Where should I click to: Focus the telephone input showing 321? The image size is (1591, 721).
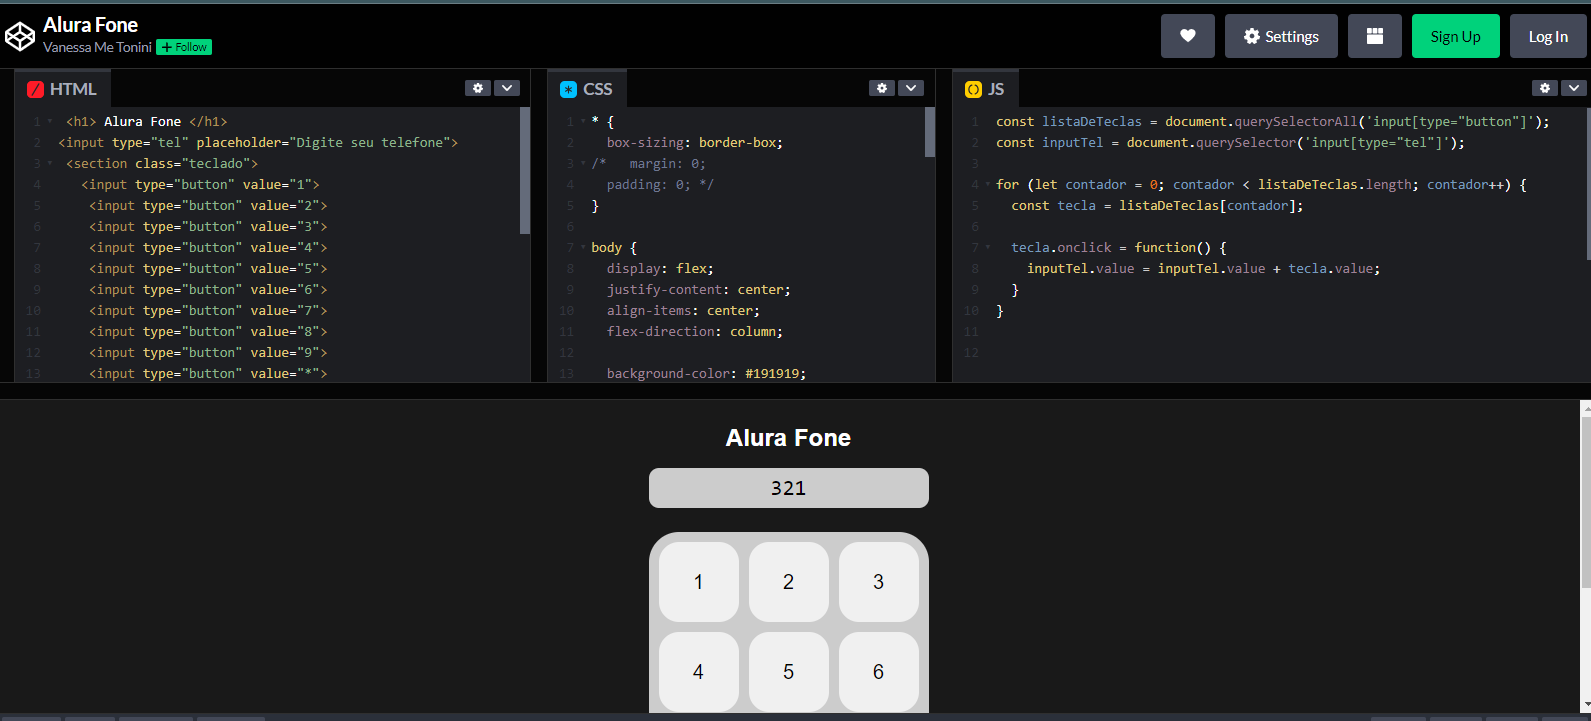pos(789,488)
